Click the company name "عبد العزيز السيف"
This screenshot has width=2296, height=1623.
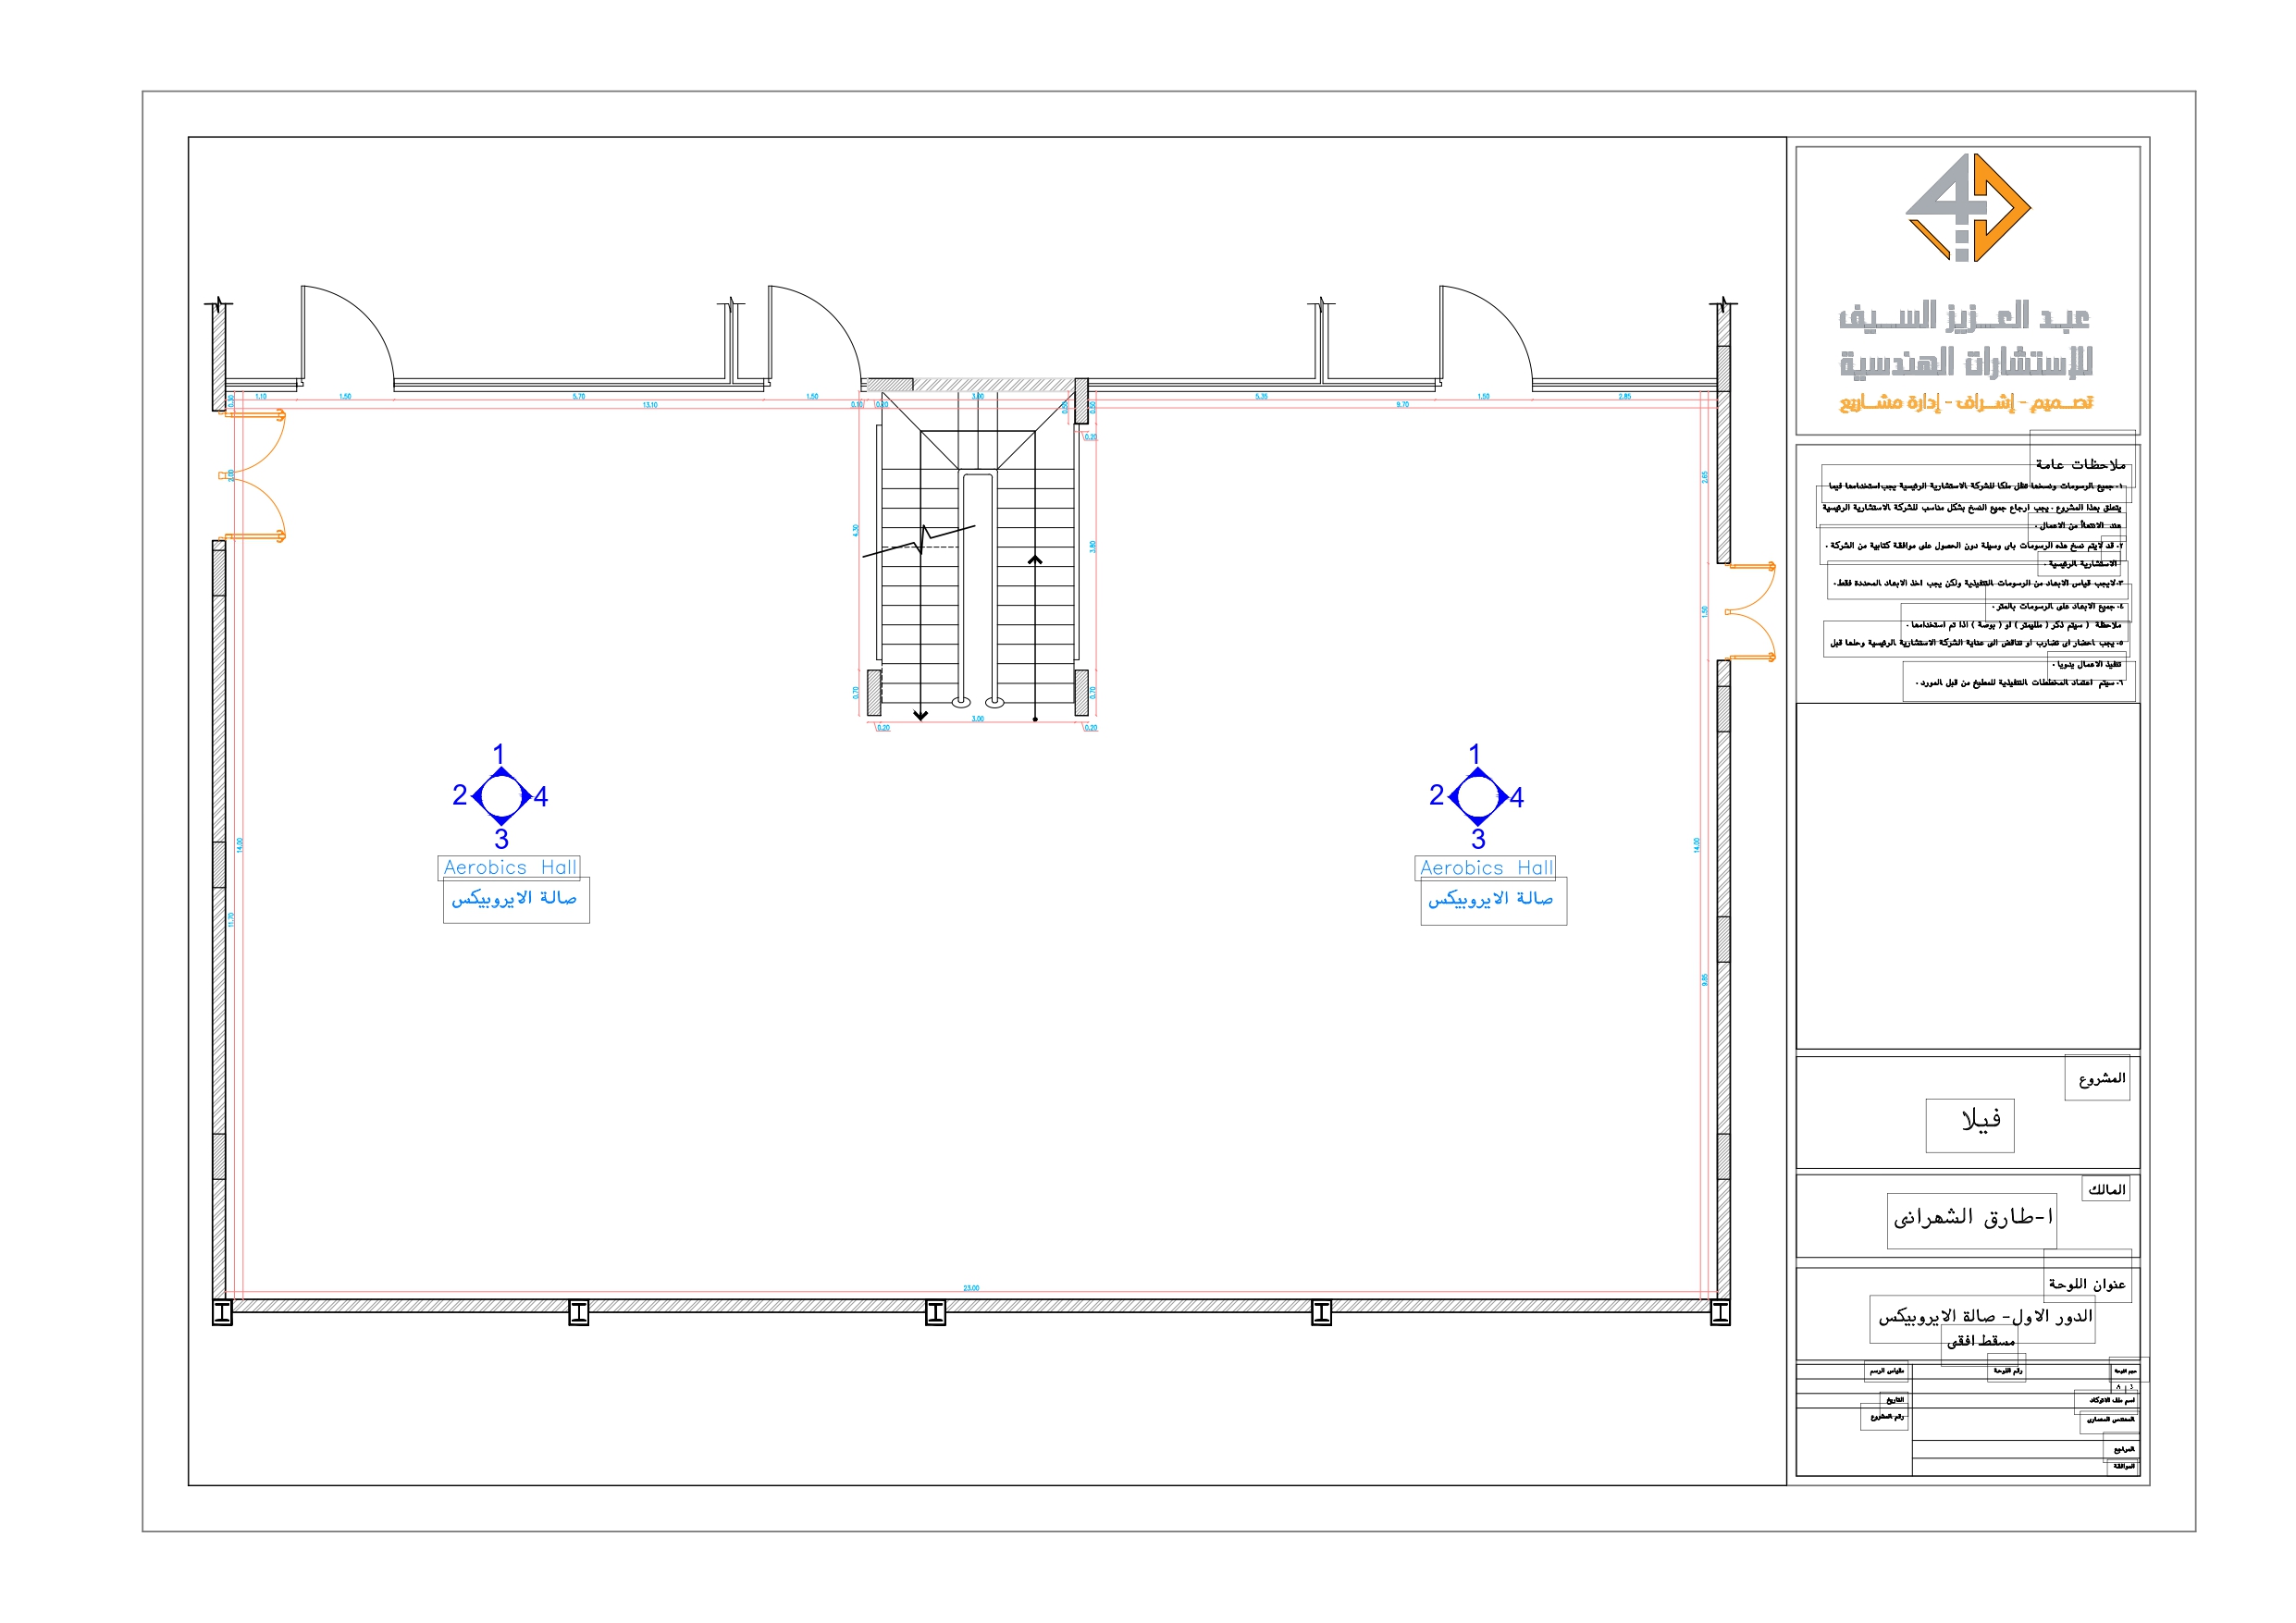pyautogui.click(x=1964, y=317)
